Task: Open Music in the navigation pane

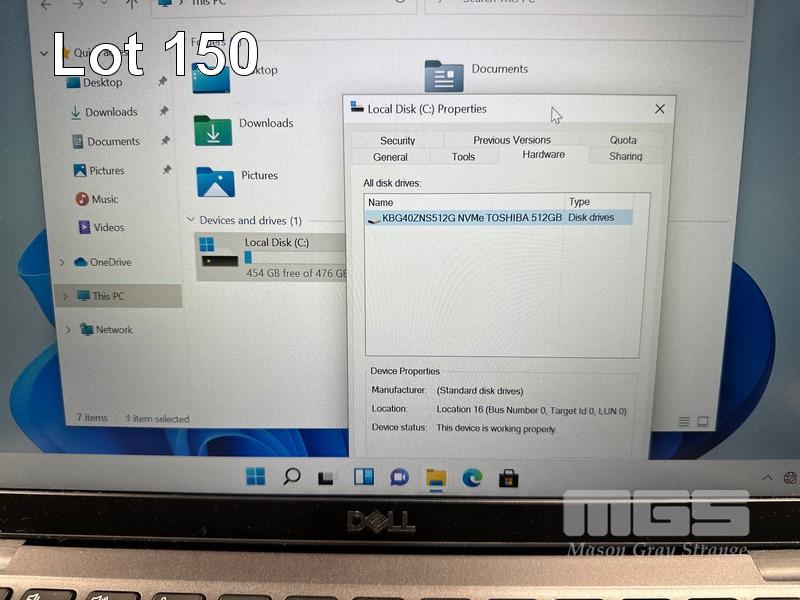Action: 104,199
